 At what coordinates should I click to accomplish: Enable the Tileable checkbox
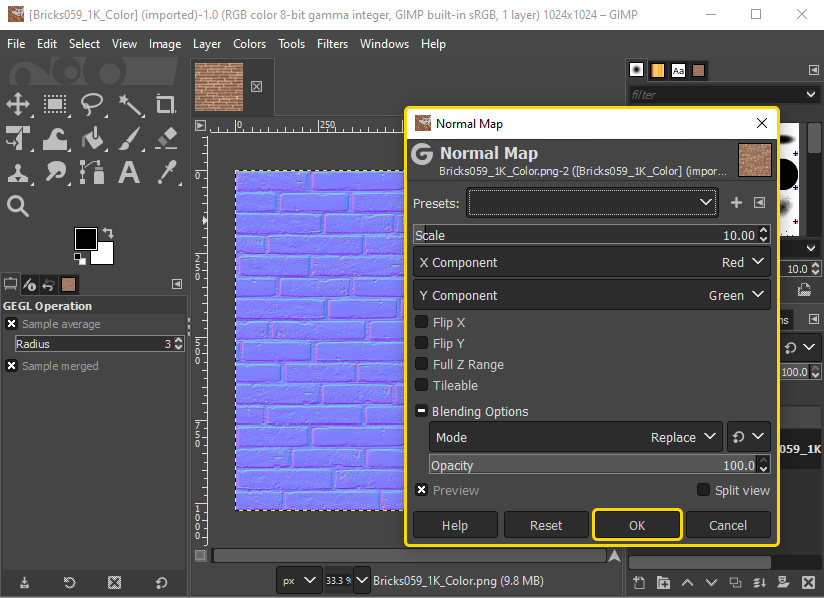(421, 385)
